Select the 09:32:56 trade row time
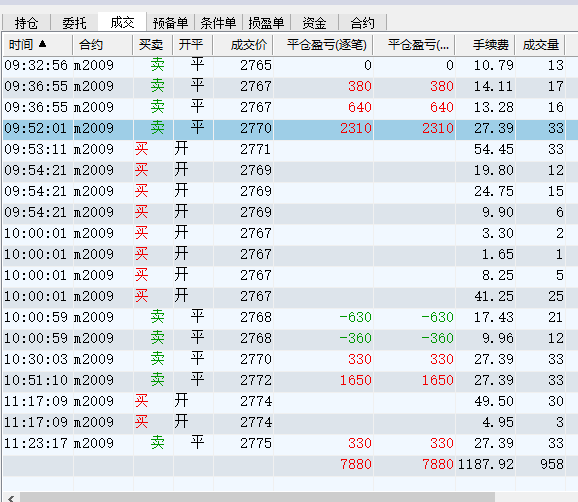 point(36,66)
